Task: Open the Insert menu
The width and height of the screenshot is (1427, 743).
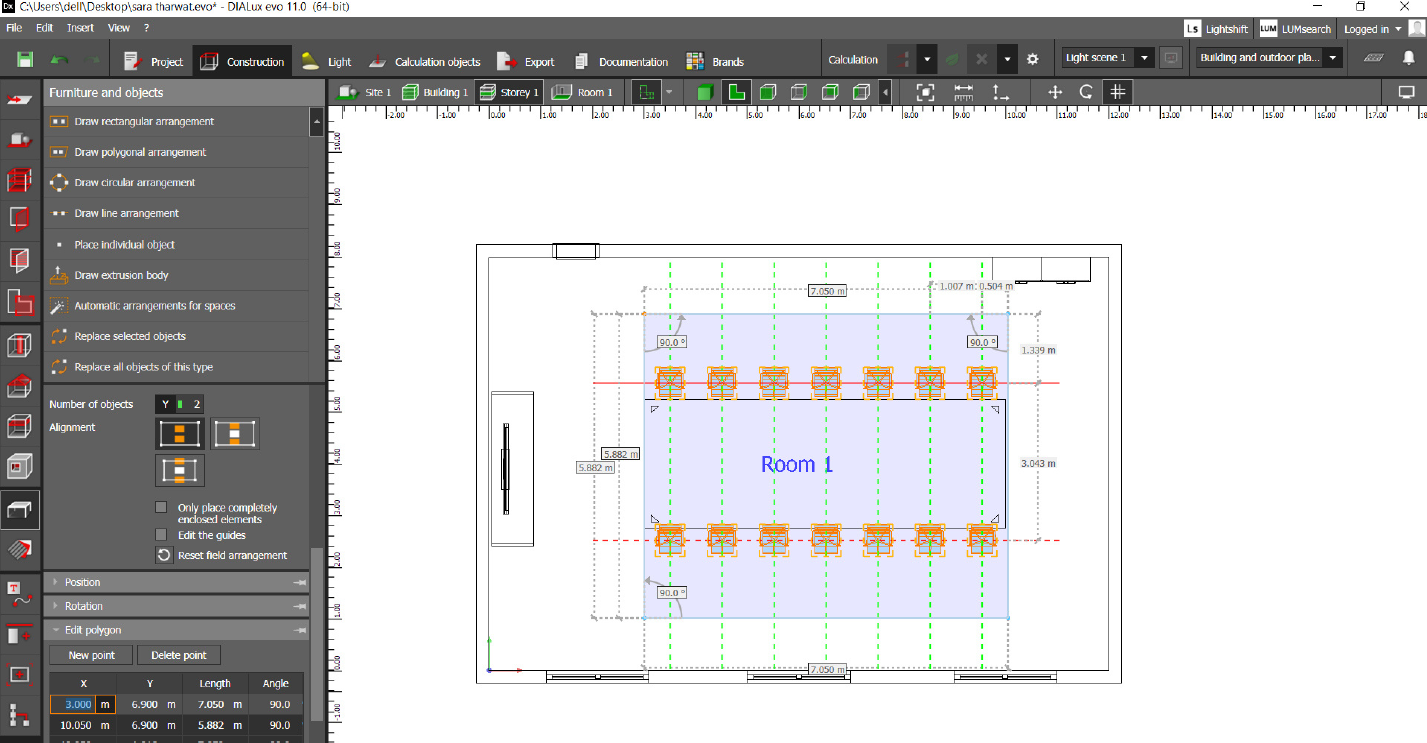Action: coord(80,27)
